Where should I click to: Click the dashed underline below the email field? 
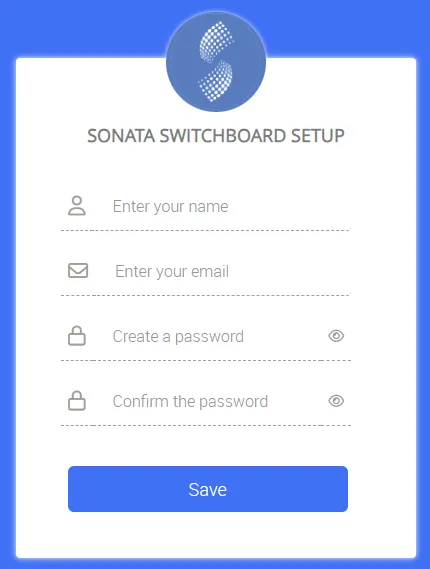click(206, 295)
